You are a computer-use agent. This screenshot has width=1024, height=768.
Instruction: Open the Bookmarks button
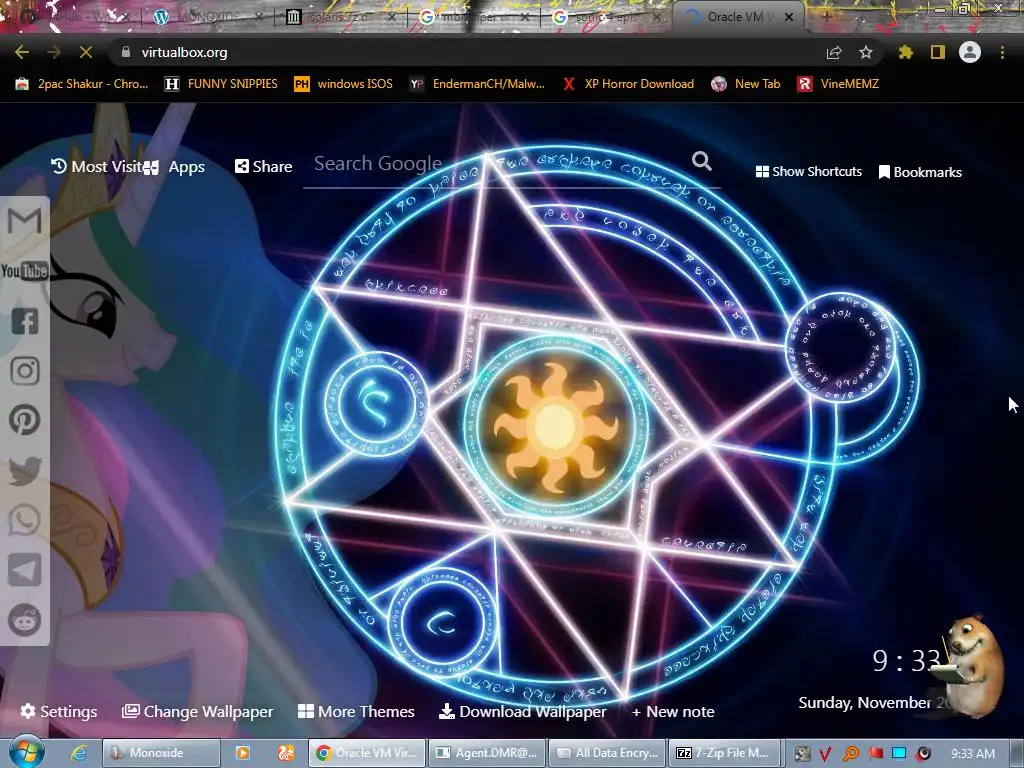pyautogui.click(x=920, y=172)
